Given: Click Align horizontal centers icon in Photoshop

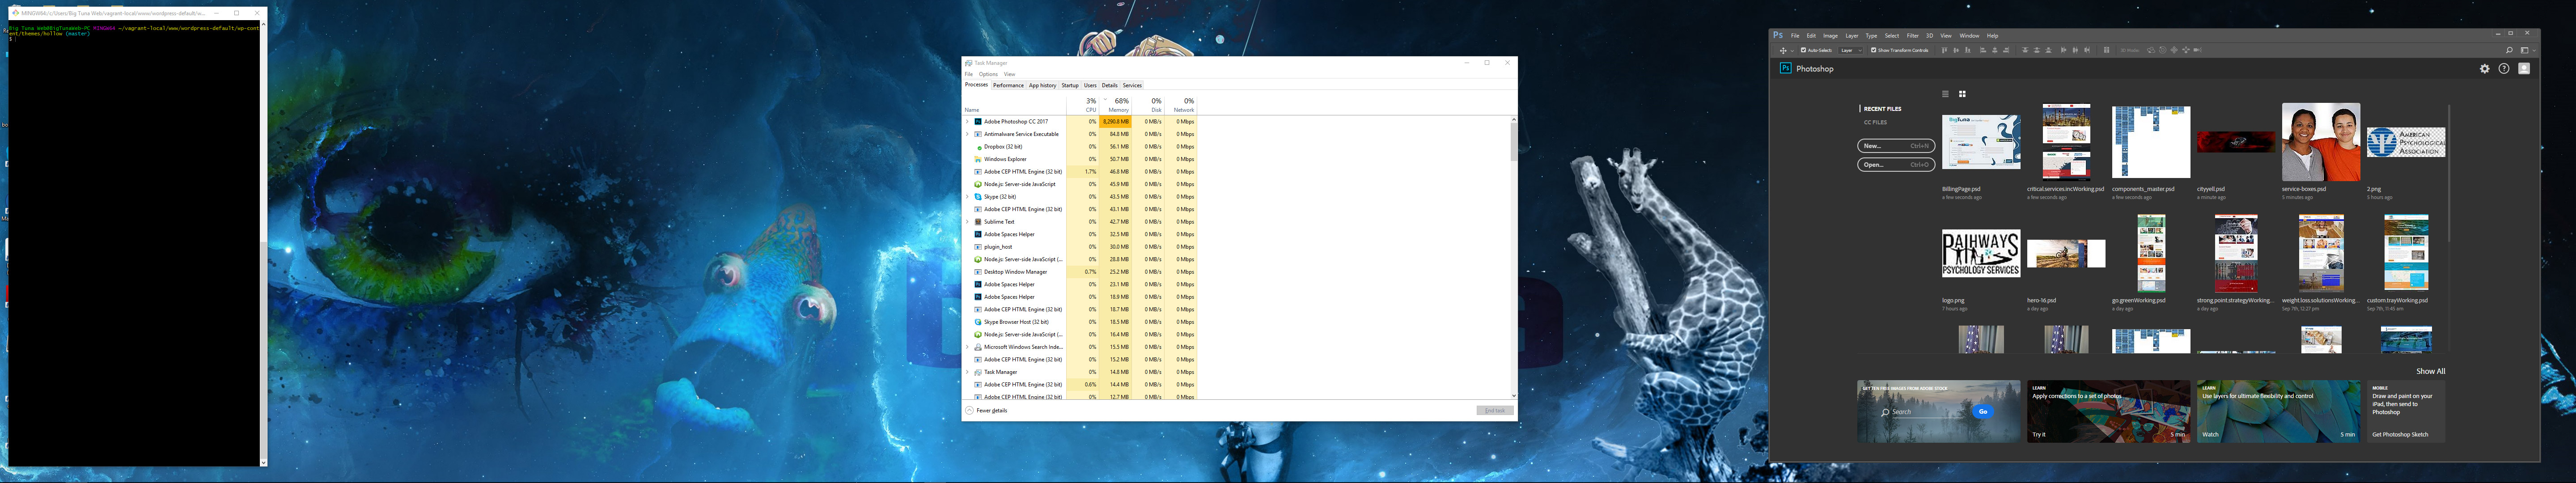Looking at the screenshot, I should tap(1995, 50).
